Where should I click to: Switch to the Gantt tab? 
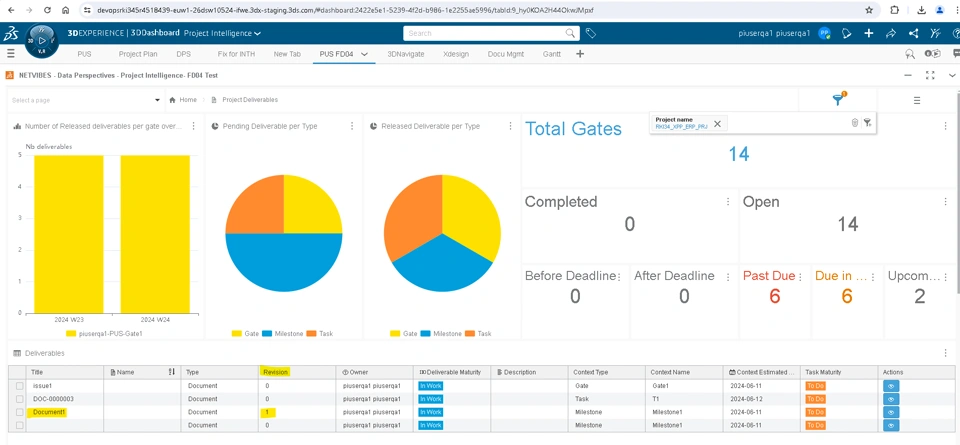[x=552, y=54]
